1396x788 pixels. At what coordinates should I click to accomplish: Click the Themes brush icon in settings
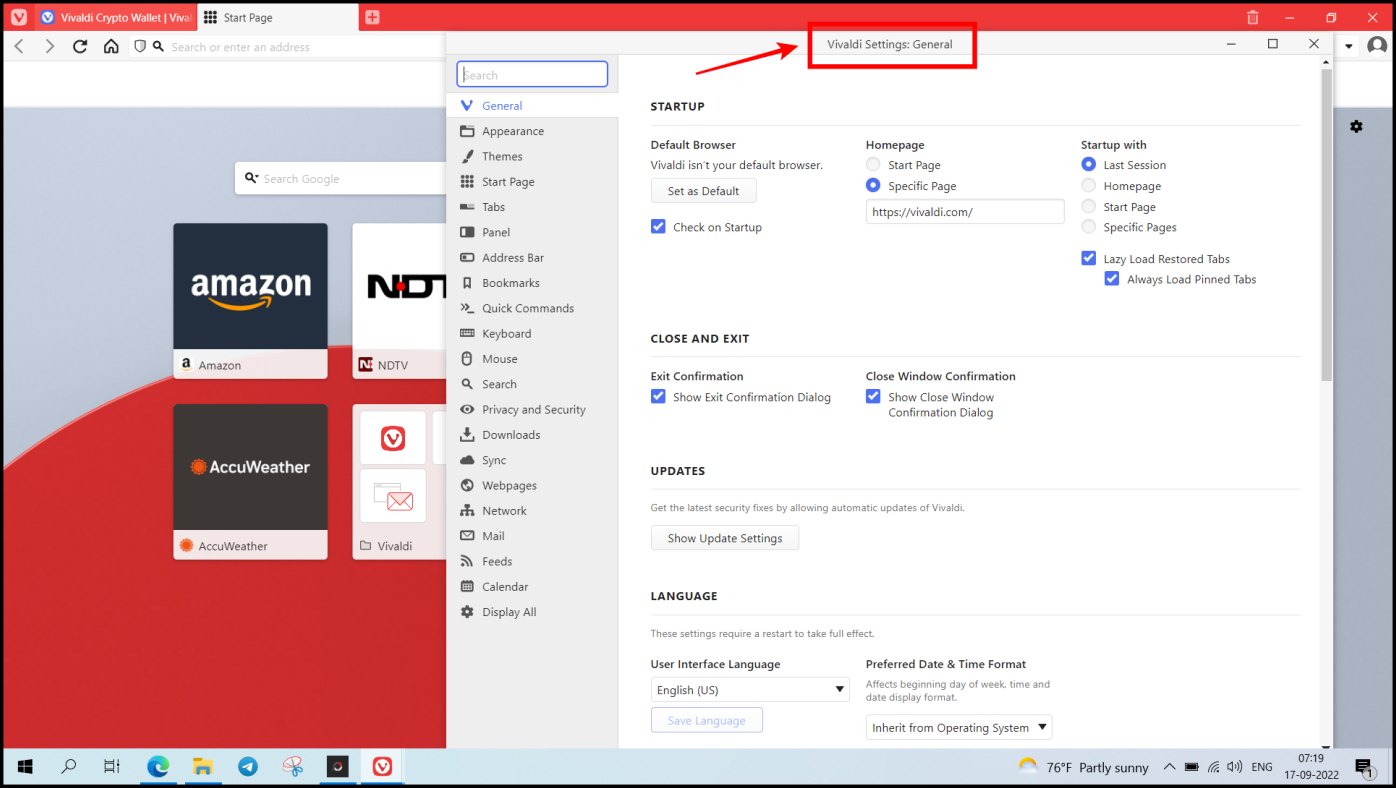click(x=467, y=156)
